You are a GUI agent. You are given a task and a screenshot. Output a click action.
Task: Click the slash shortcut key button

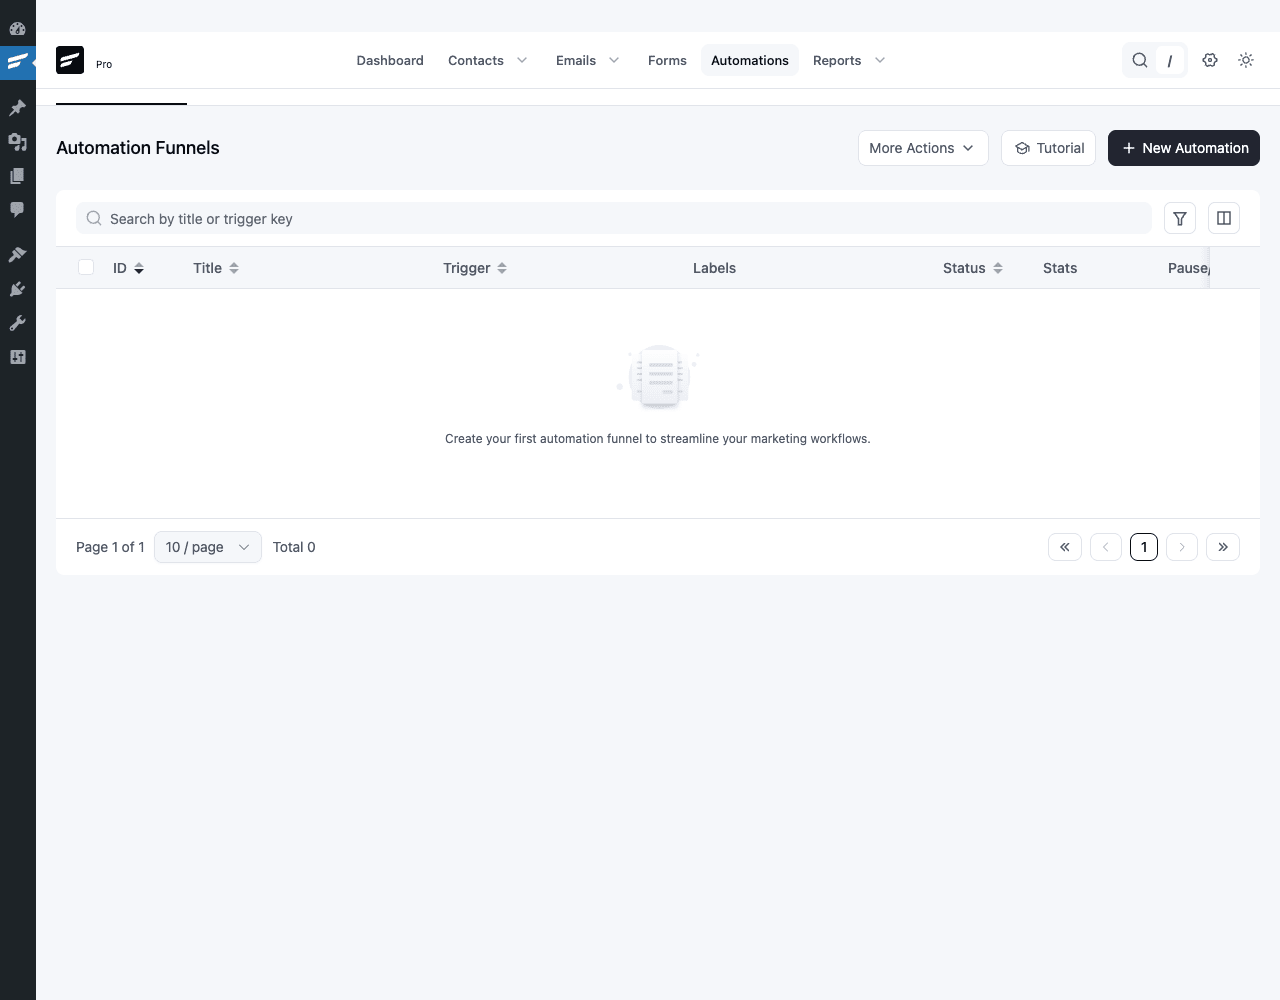[1170, 61]
